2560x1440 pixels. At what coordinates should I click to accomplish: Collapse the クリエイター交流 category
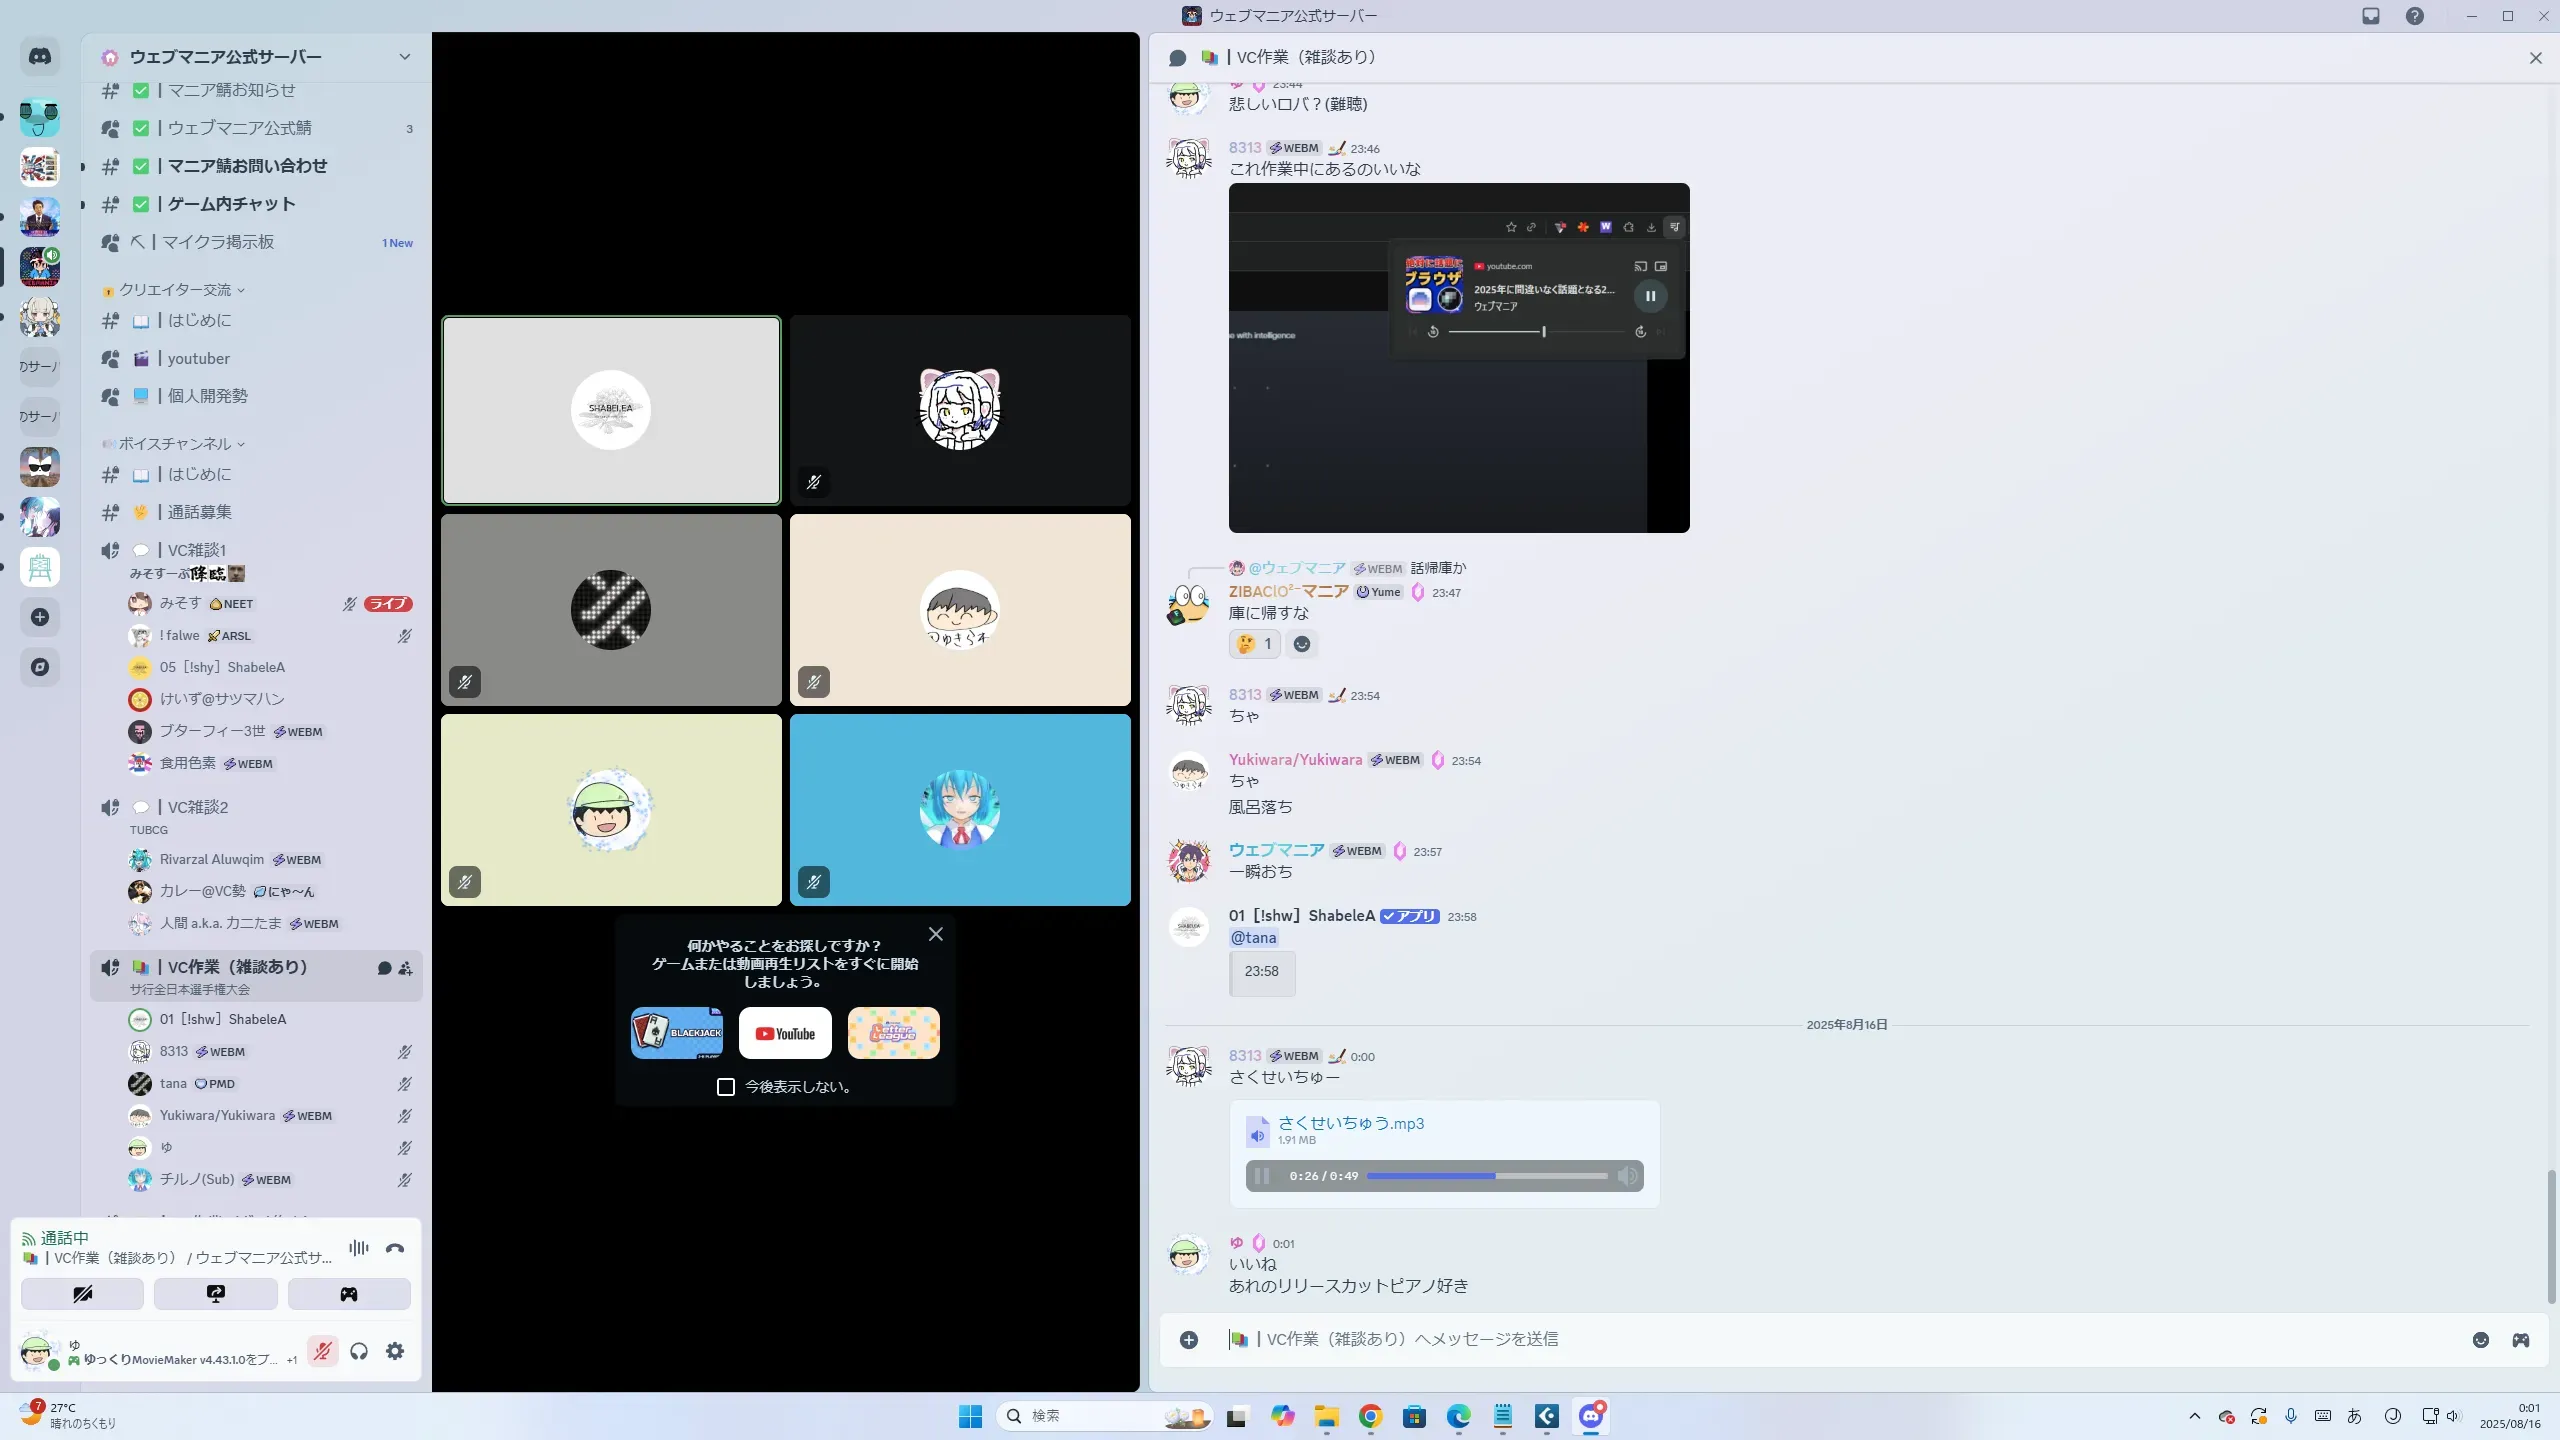tap(176, 290)
